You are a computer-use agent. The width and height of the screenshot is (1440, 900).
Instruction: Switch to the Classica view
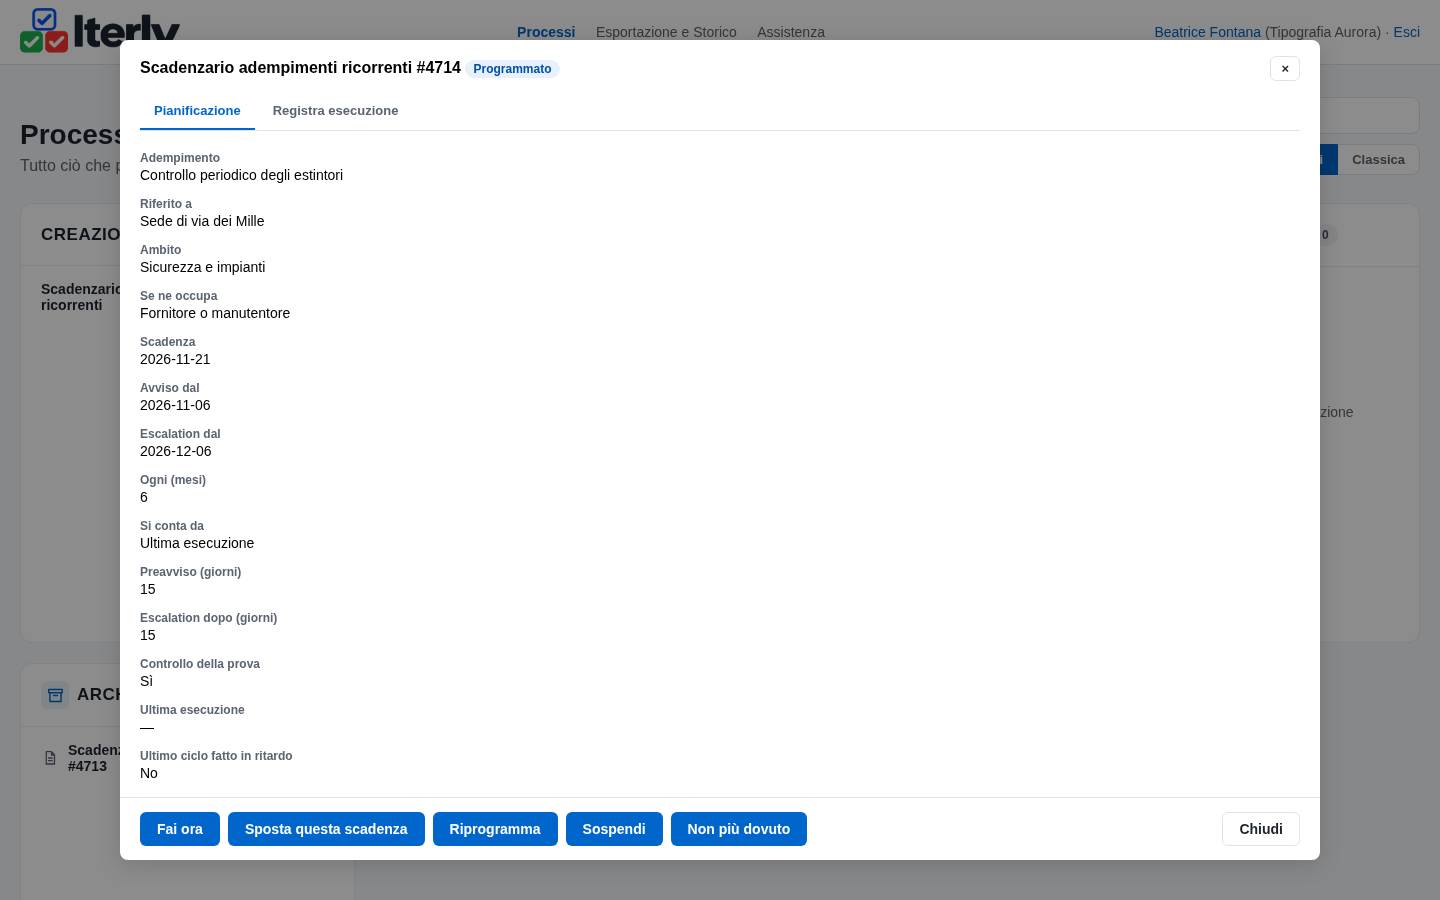(1378, 160)
